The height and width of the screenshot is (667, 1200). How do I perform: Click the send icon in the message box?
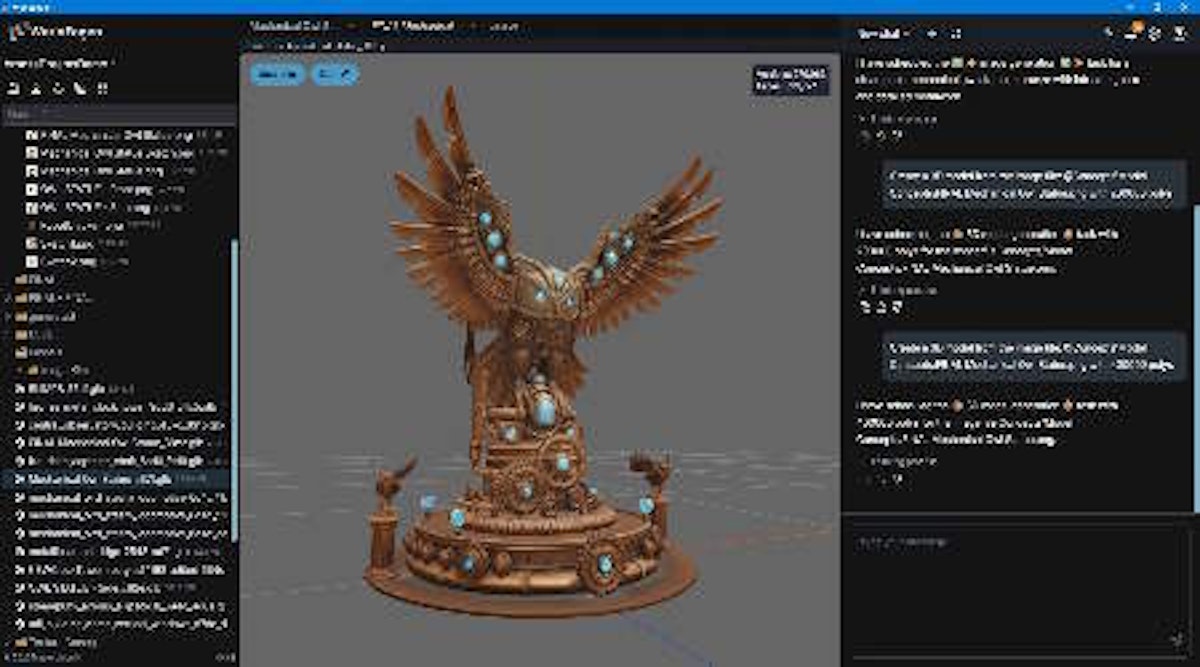1177,637
